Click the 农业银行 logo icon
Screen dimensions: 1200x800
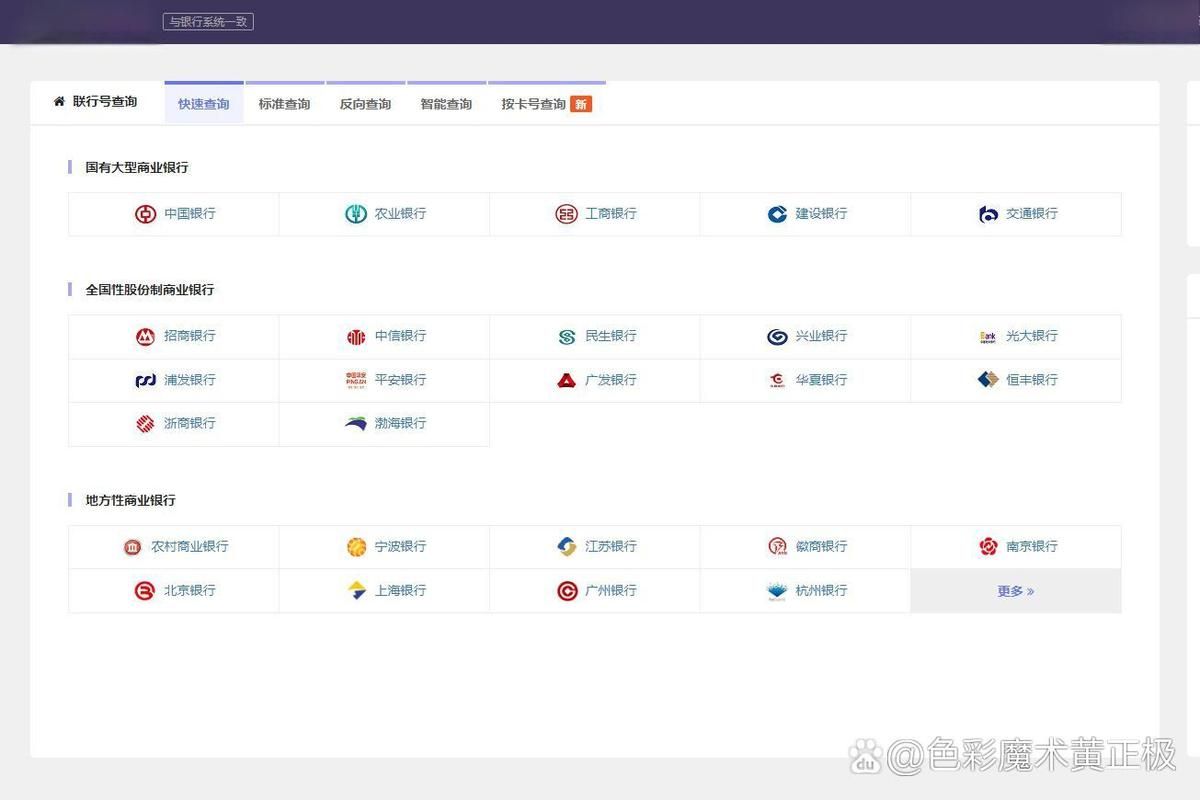[x=356, y=214]
